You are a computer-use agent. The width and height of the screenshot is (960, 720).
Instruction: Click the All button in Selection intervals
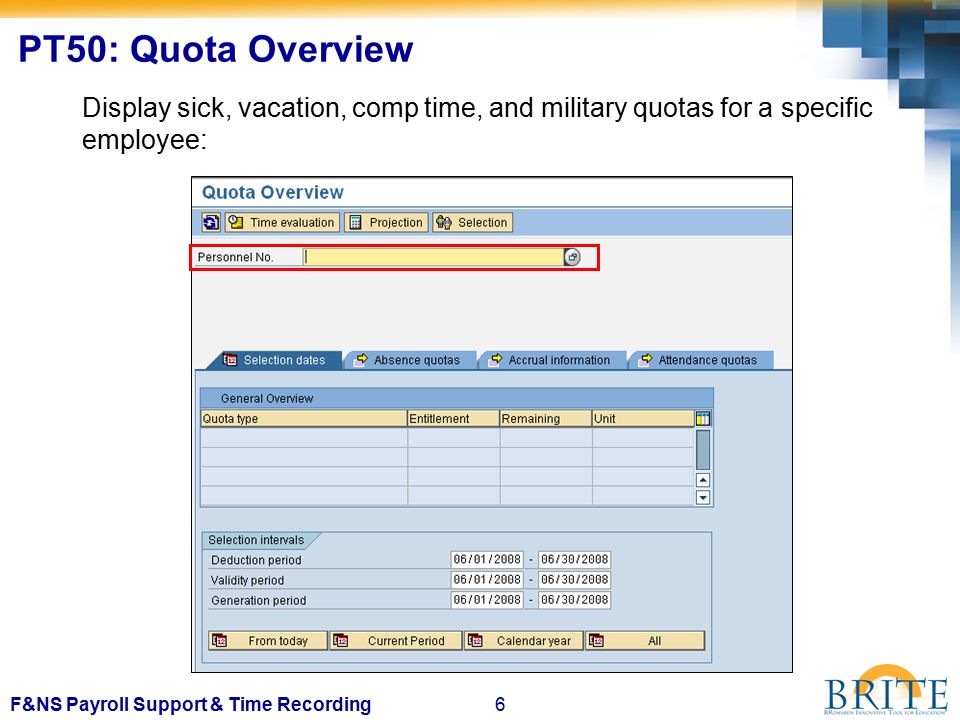645,641
